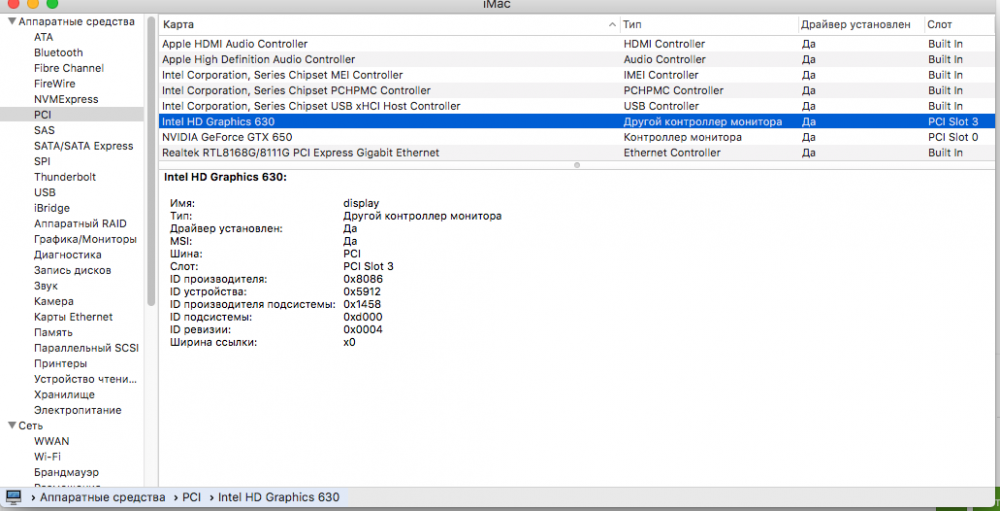This screenshot has width=1000, height=511.
Task: Click the device ID value 0x5912
Action: click(362, 292)
